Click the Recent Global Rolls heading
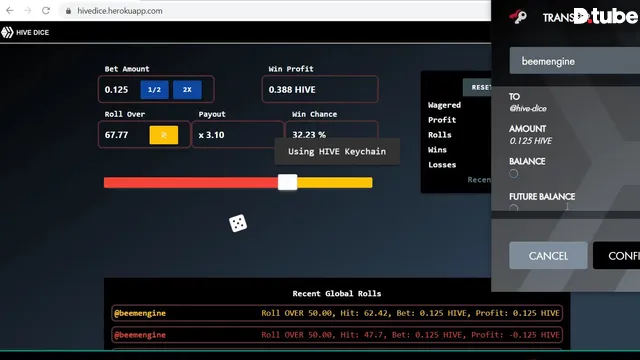The image size is (640, 360). [x=337, y=293]
